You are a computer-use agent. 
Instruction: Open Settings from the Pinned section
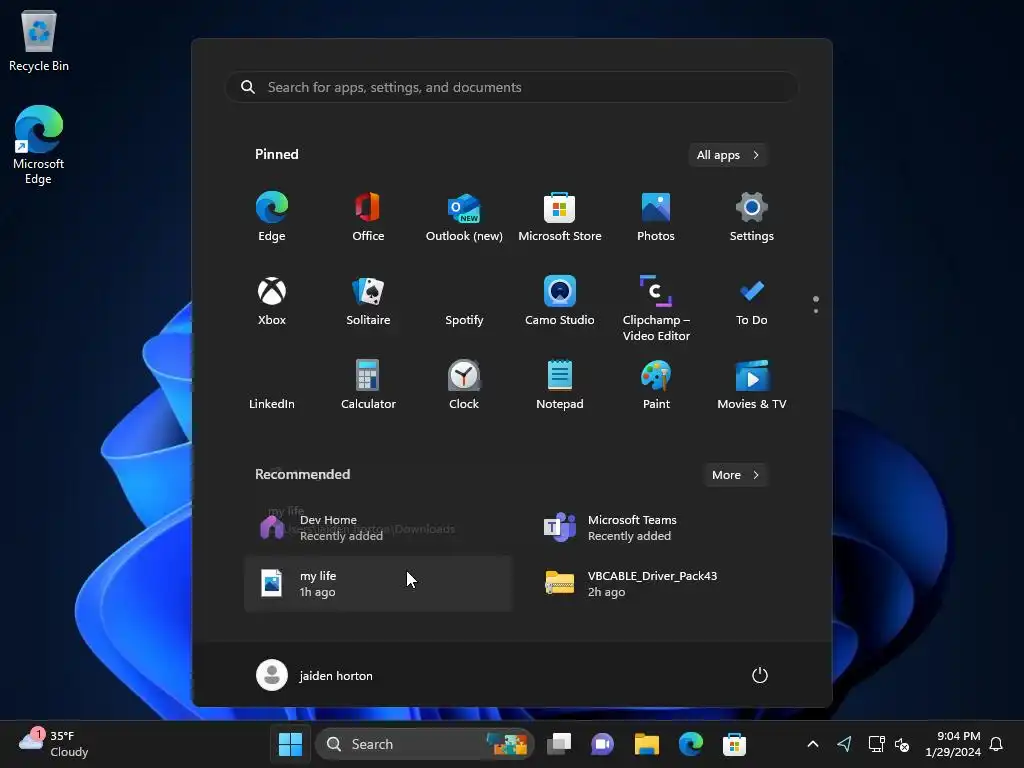[x=752, y=217]
